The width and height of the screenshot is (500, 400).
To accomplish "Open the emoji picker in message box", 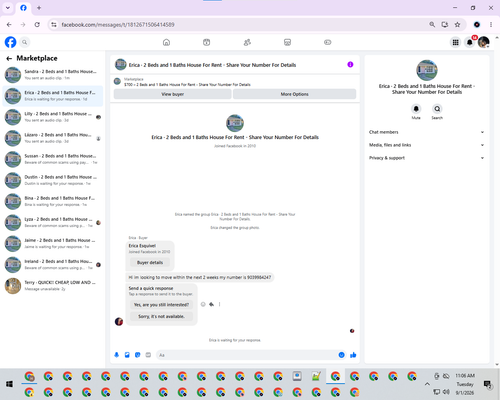I will pos(341,355).
